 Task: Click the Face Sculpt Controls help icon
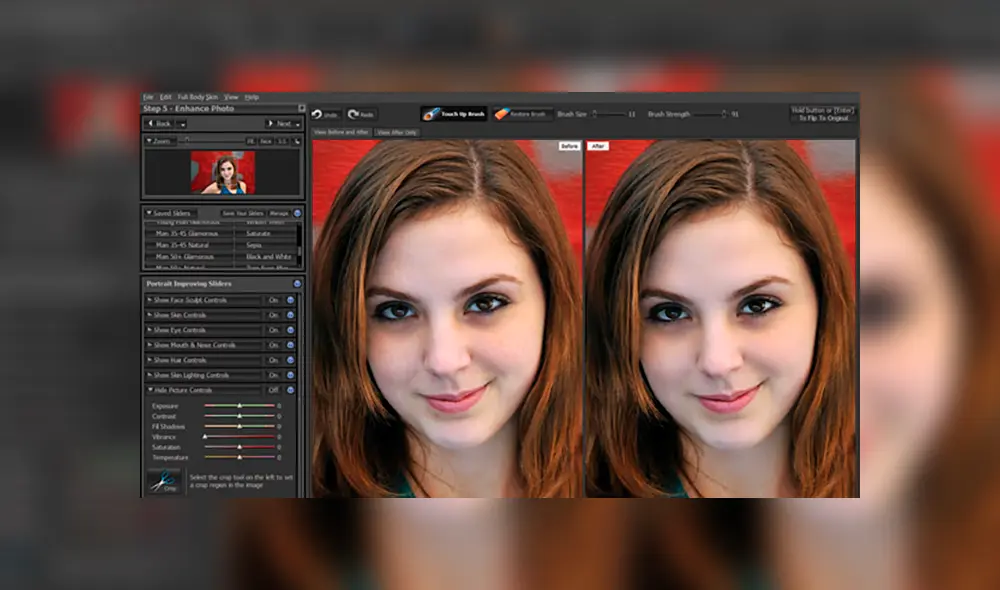(x=290, y=300)
